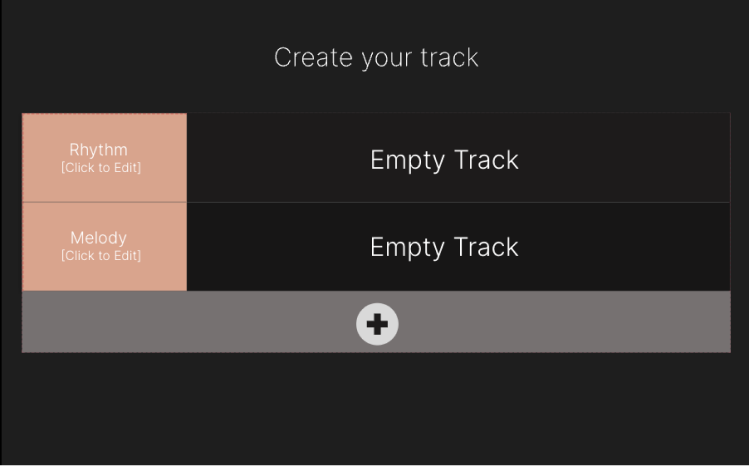The width and height of the screenshot is (749, 466).
Task: Click the Melody lane between tile and "Empty Track"
Action: pos(278,246)
